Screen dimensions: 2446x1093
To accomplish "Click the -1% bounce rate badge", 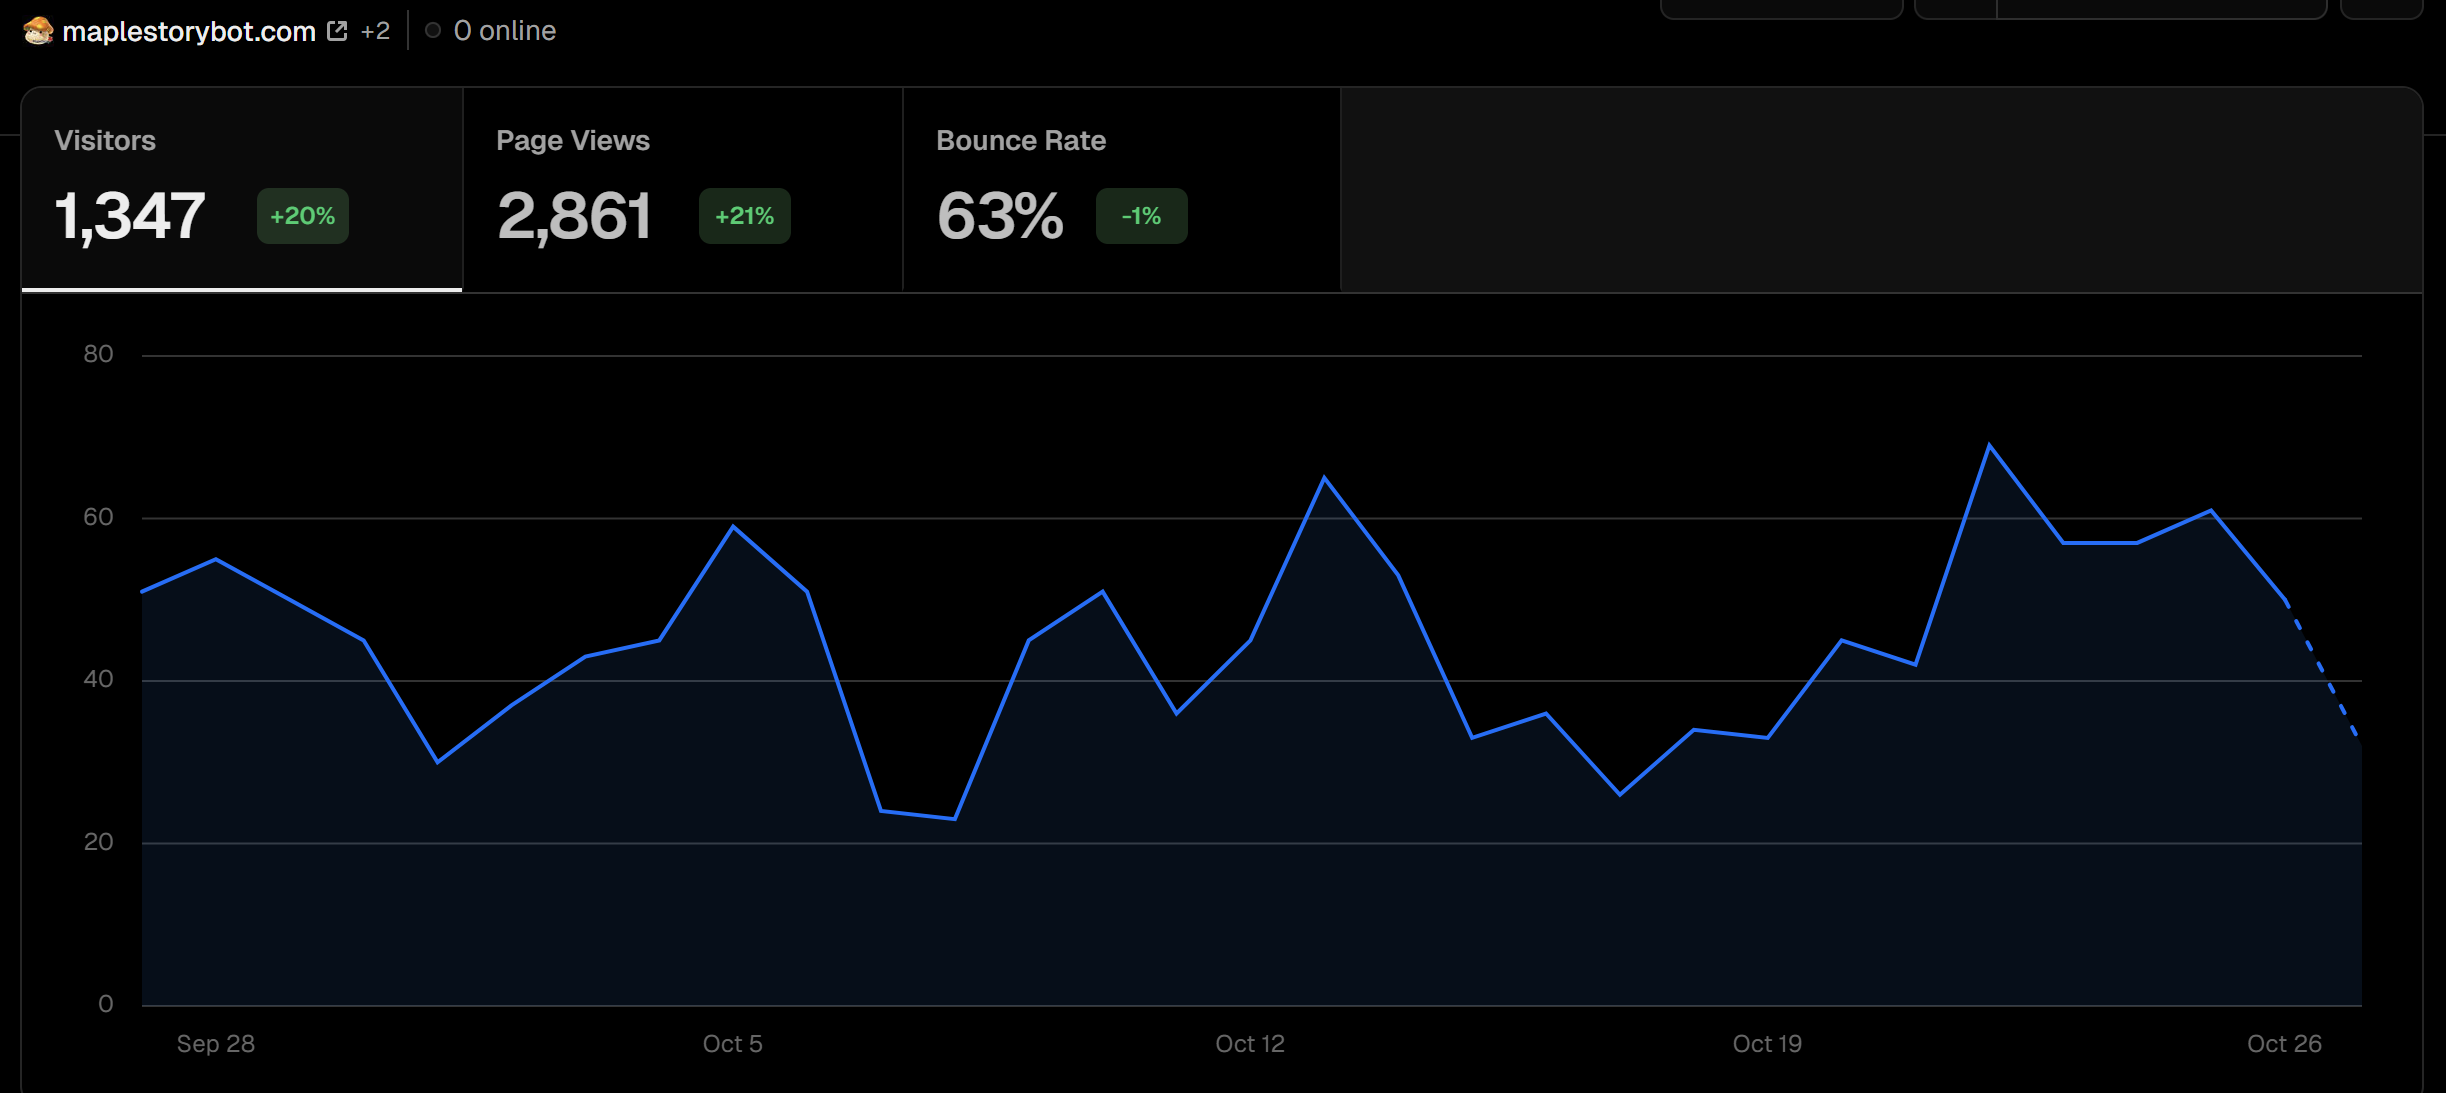I will [1141, 216].
